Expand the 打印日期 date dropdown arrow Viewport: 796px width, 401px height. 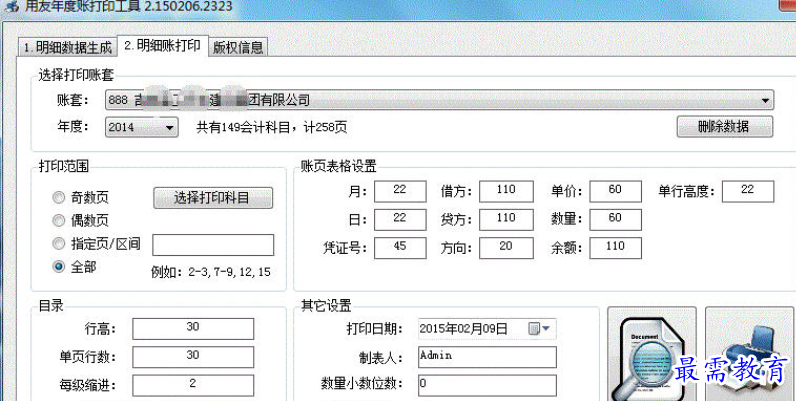[546, 329]
